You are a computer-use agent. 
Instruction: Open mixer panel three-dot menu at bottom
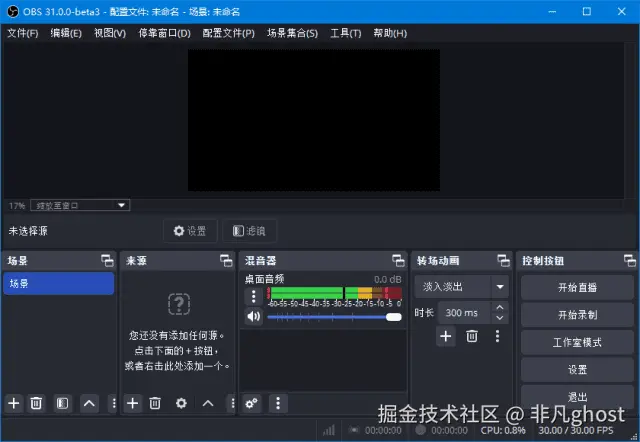(278, 403)
